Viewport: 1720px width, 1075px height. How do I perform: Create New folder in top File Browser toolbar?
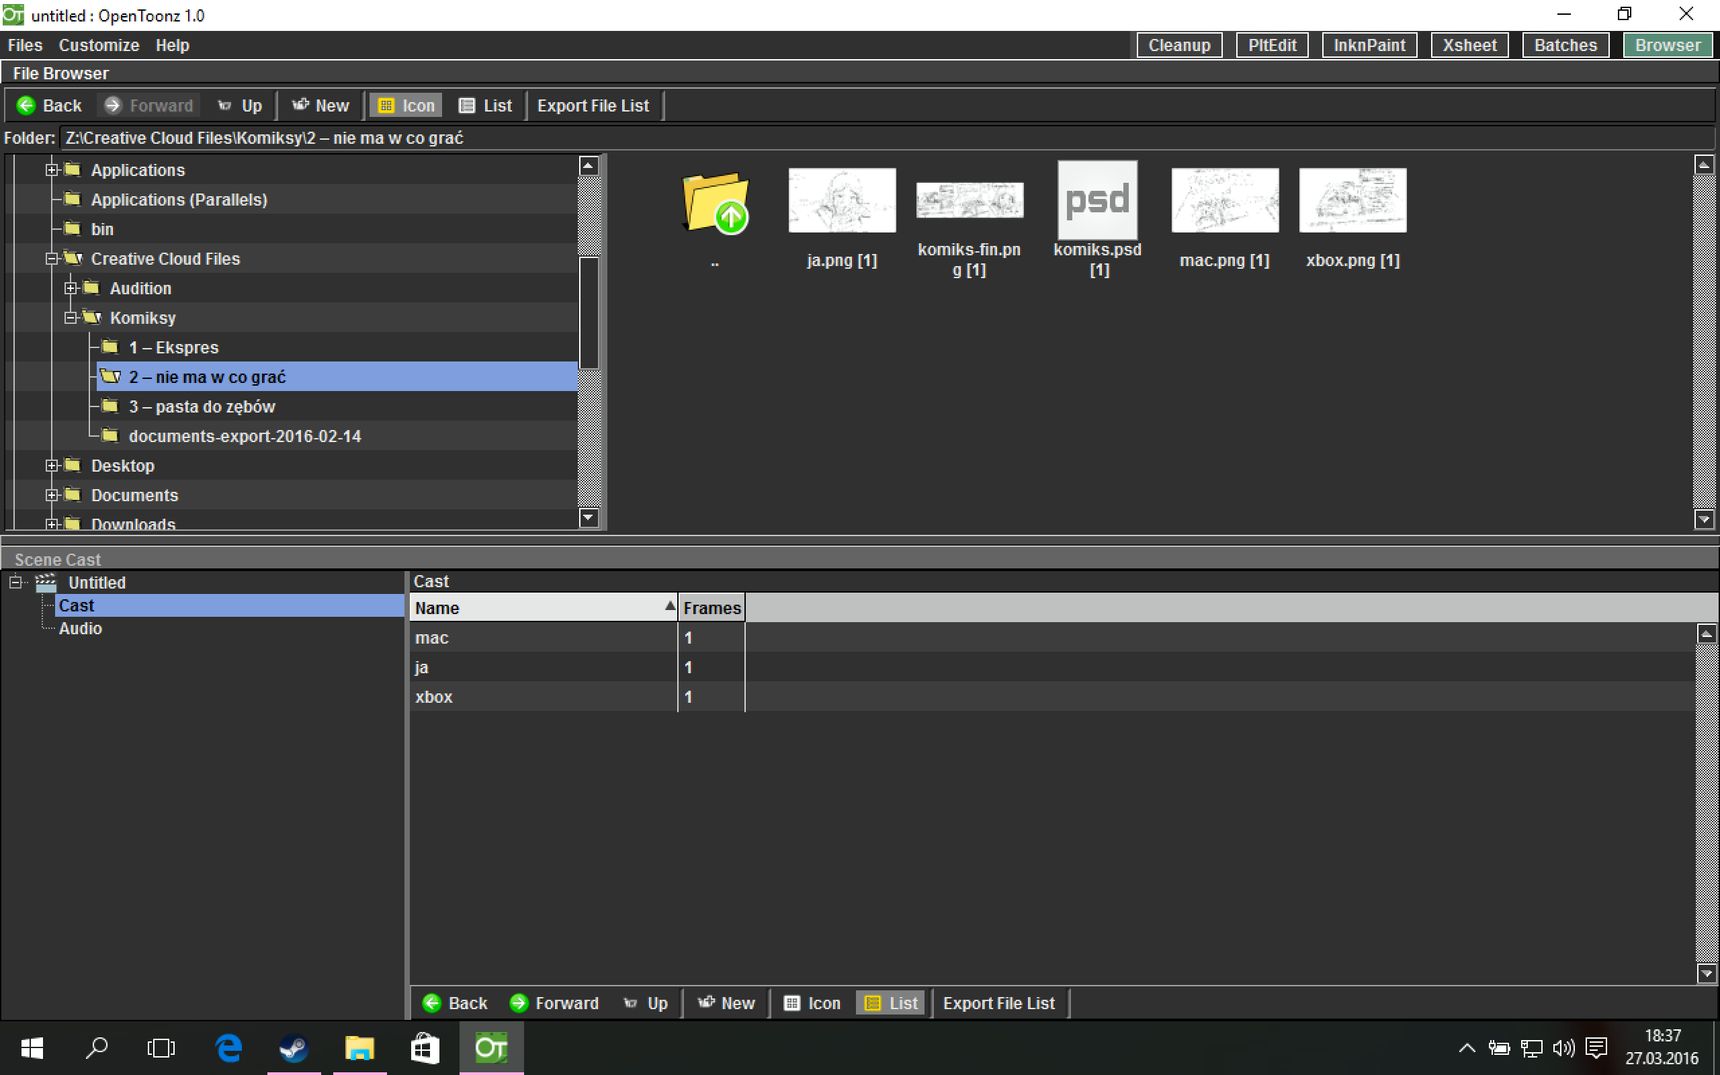(x=320, y=106)
